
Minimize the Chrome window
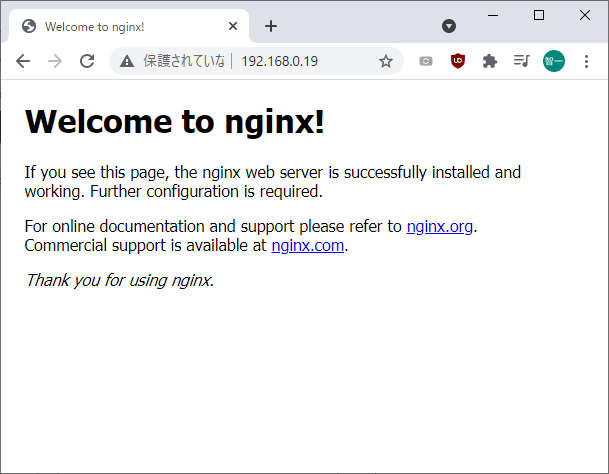[493, 15]
